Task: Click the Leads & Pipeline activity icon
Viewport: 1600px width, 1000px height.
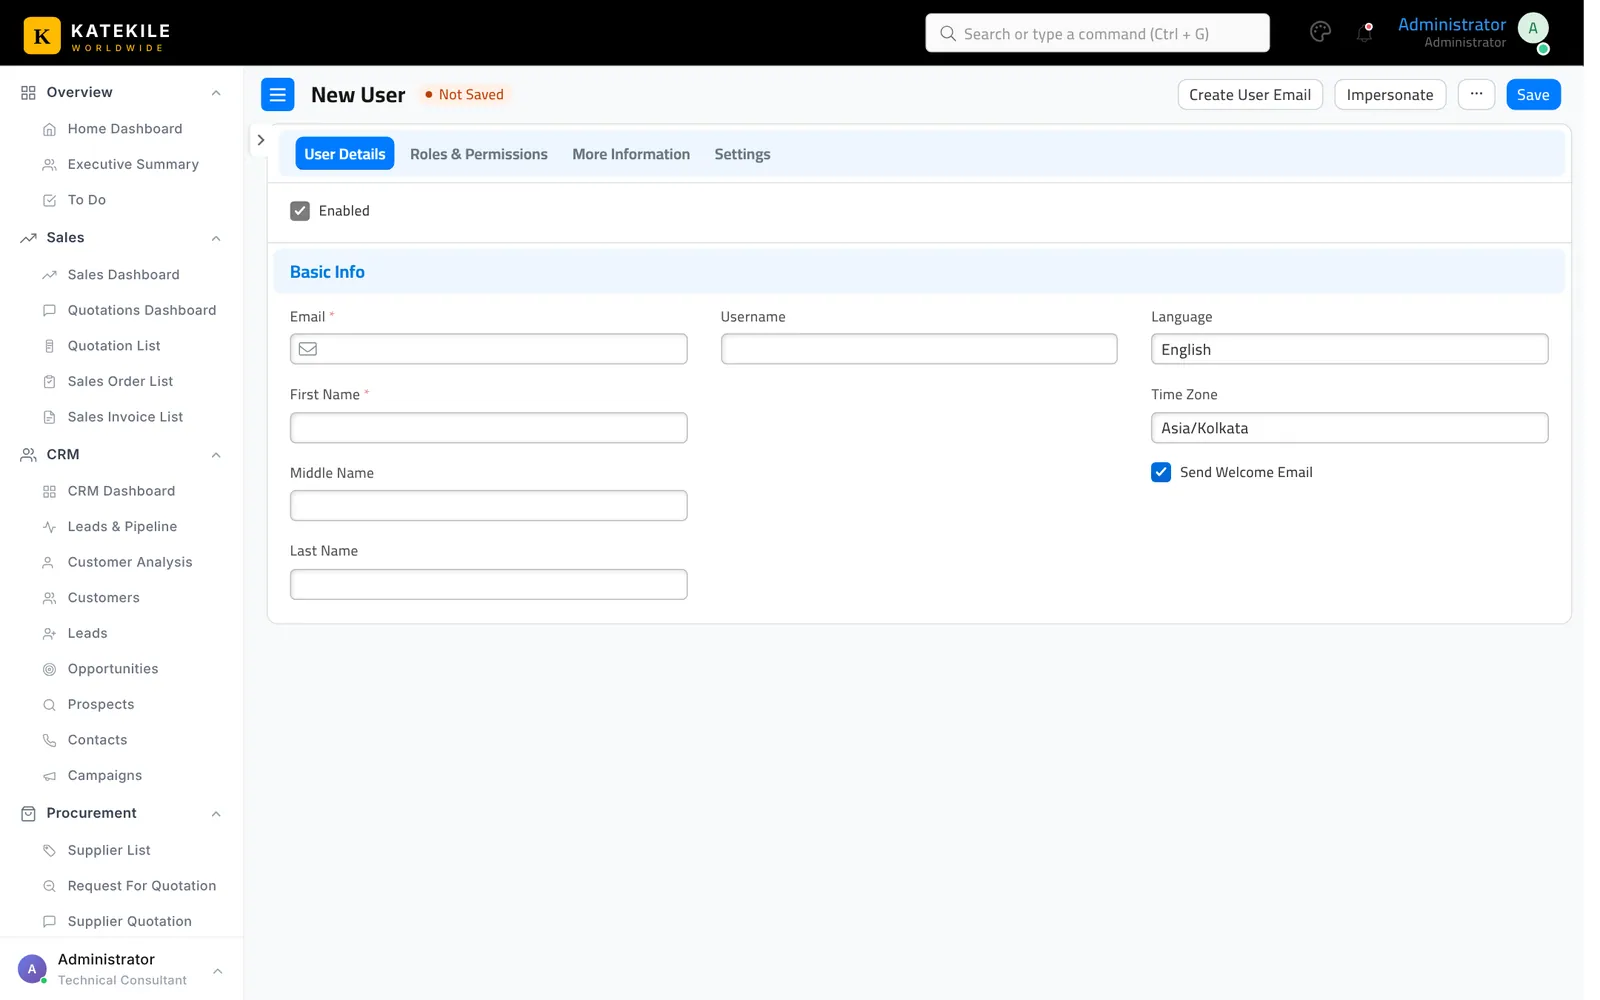Action: pos(49,527)
